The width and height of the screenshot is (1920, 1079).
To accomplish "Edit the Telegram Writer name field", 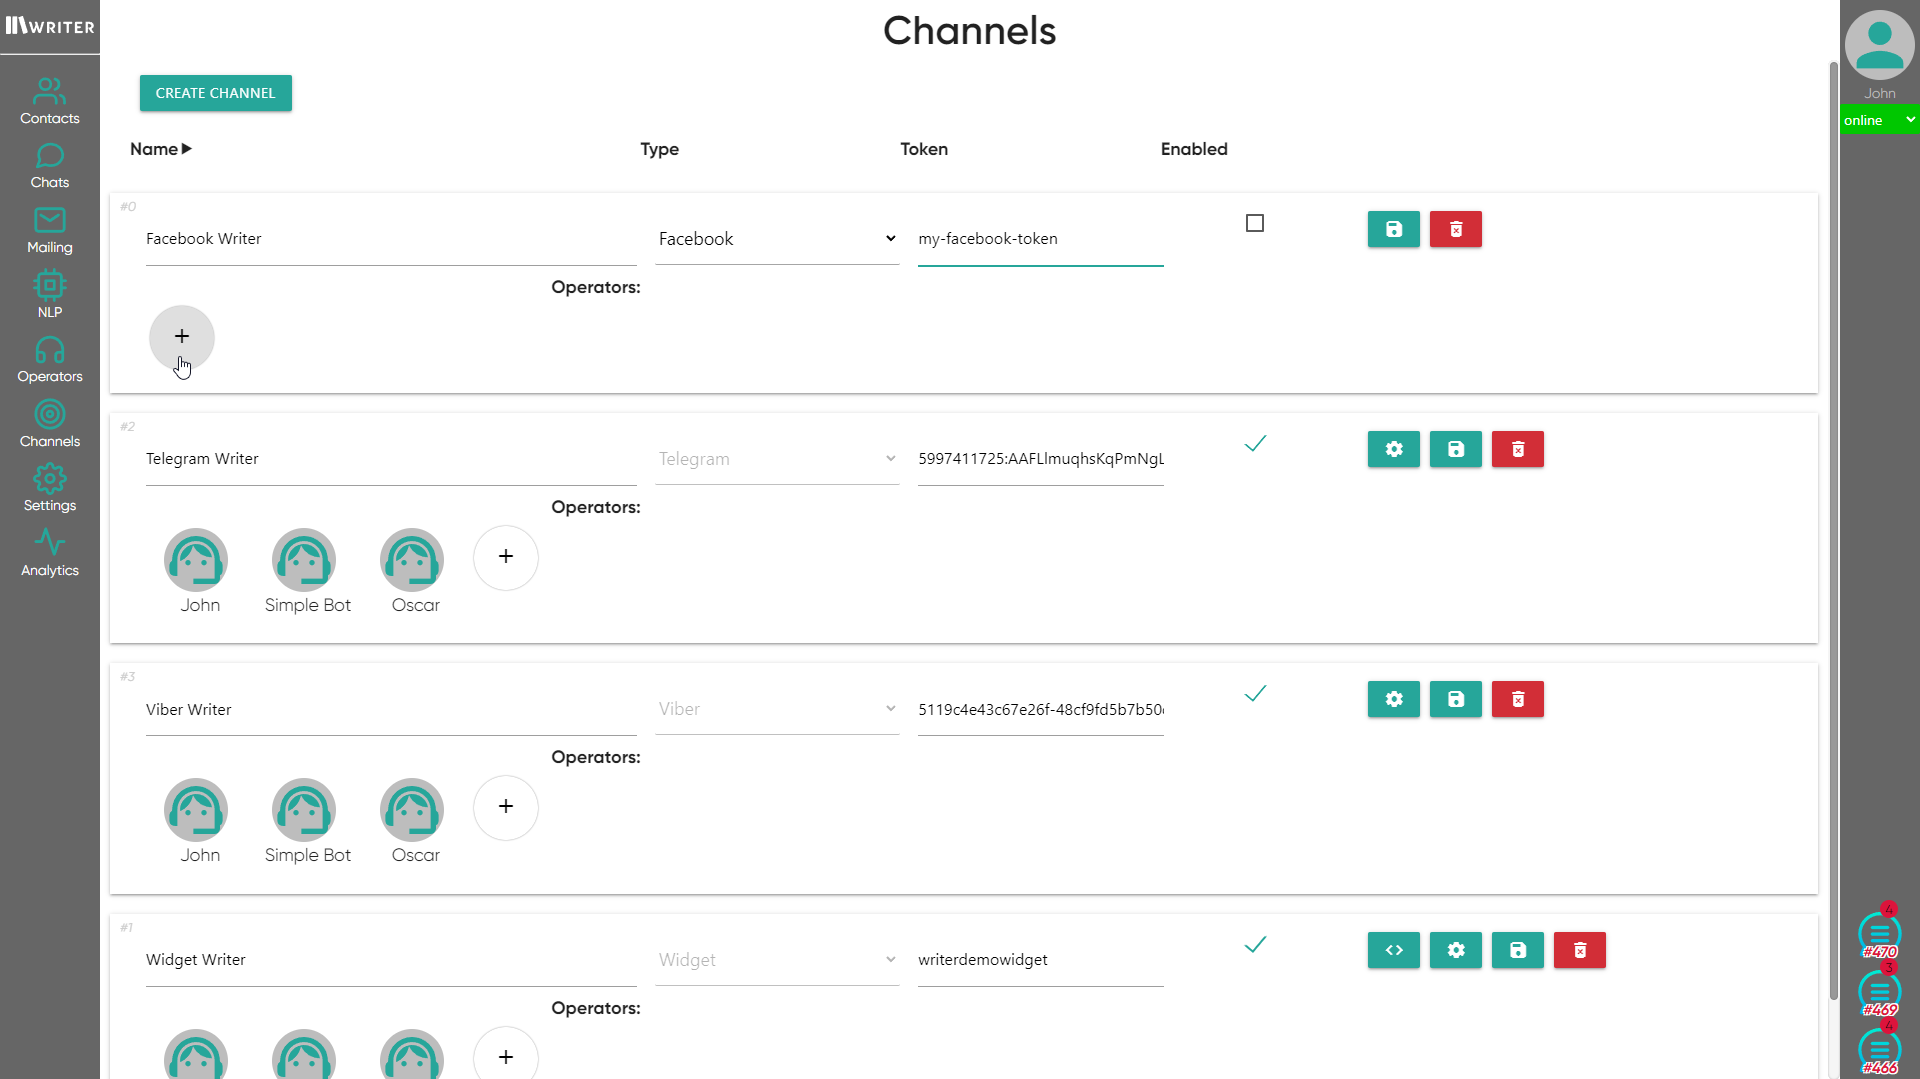I will [x=391, y=460].
